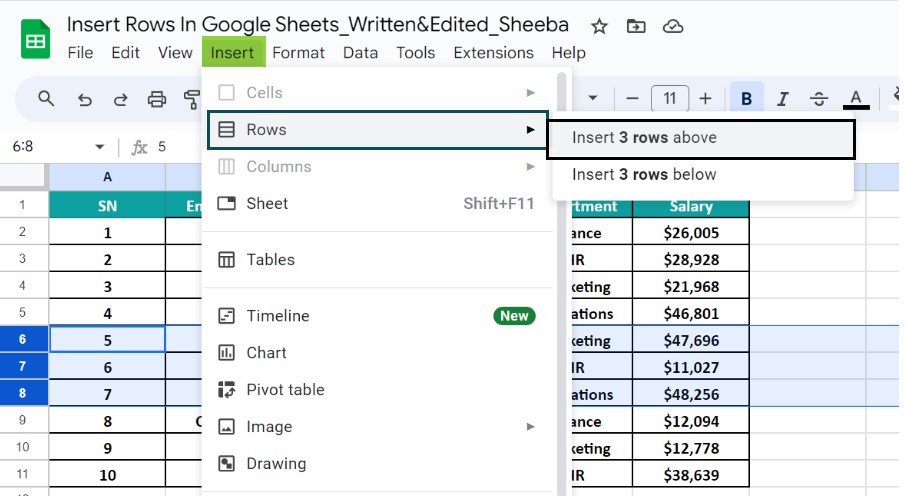Click the font size field showing 11
Screen dimensions: 906x498
pos(670,98)
